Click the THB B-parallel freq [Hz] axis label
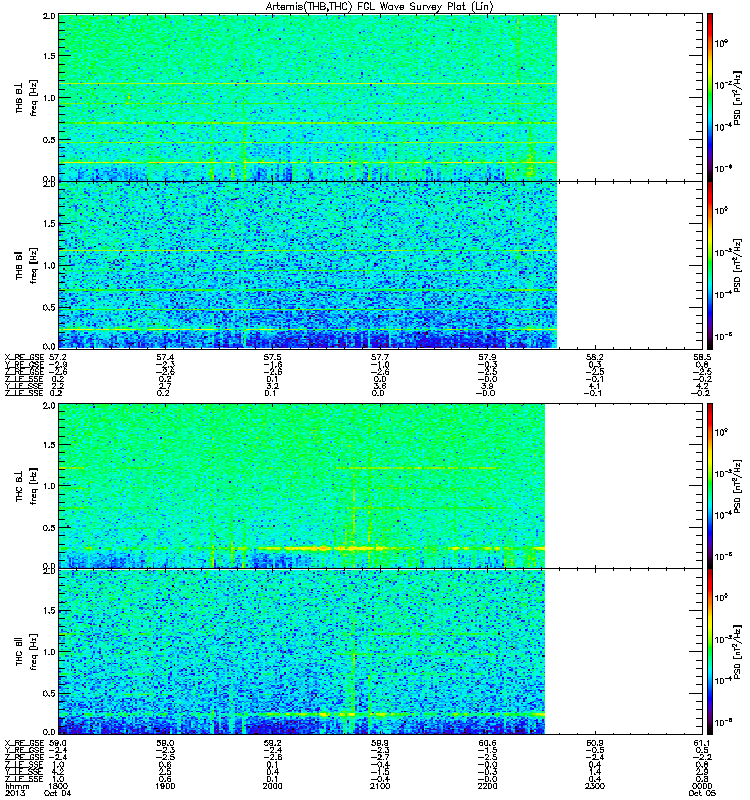750x800 pixels. pos(34,266)
